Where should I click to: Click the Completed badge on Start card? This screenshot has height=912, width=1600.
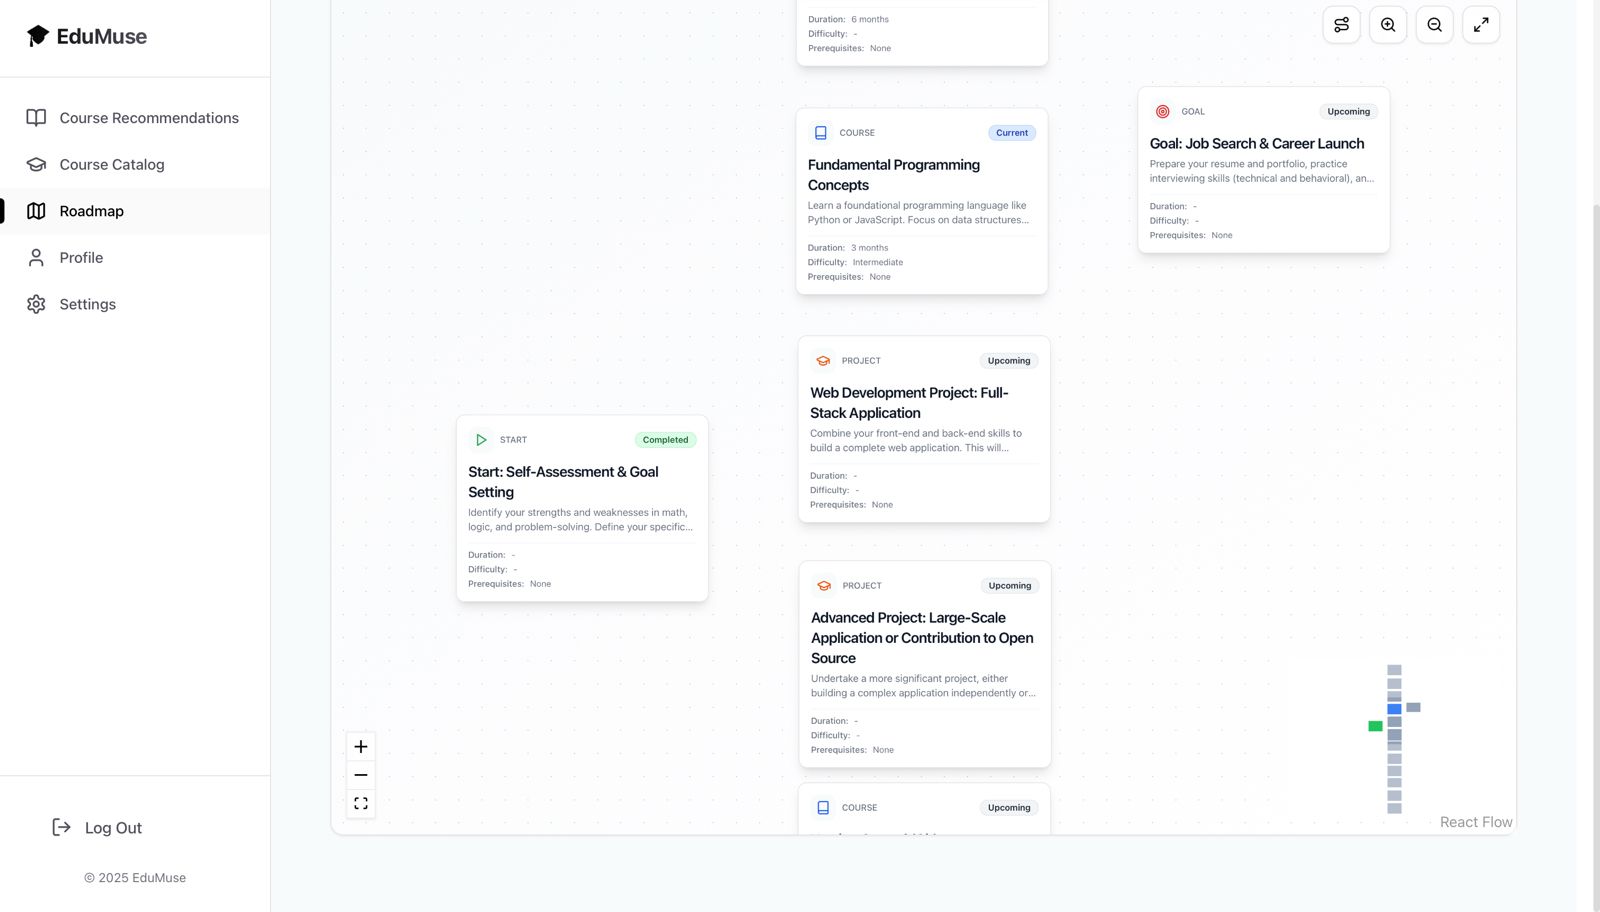666,440
